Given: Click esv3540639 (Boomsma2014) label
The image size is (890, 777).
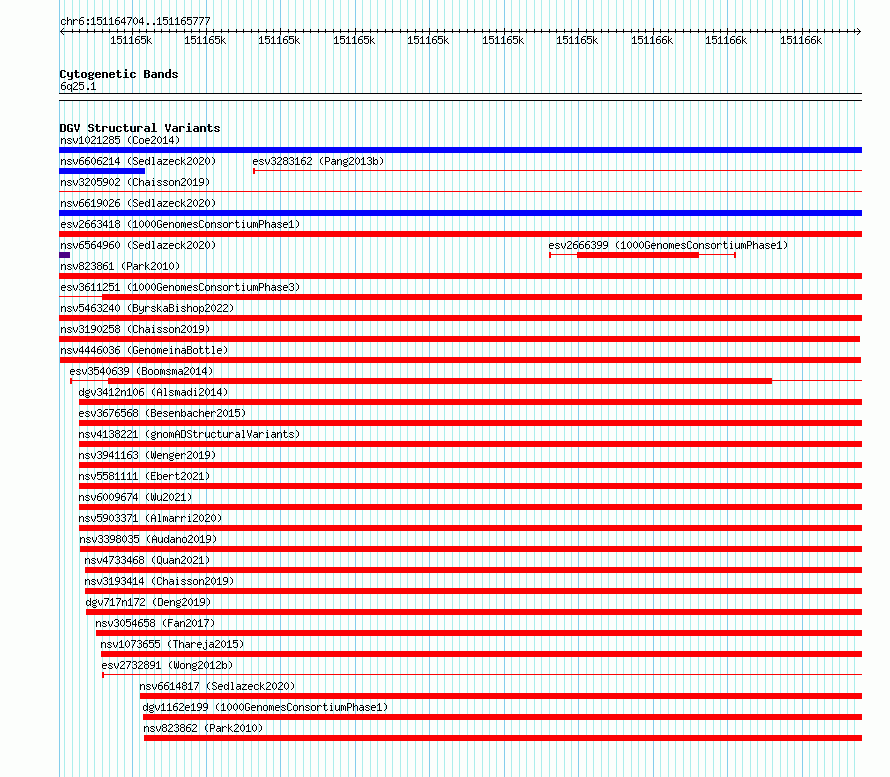Looking at the screenshot, I should click(141, 371).
